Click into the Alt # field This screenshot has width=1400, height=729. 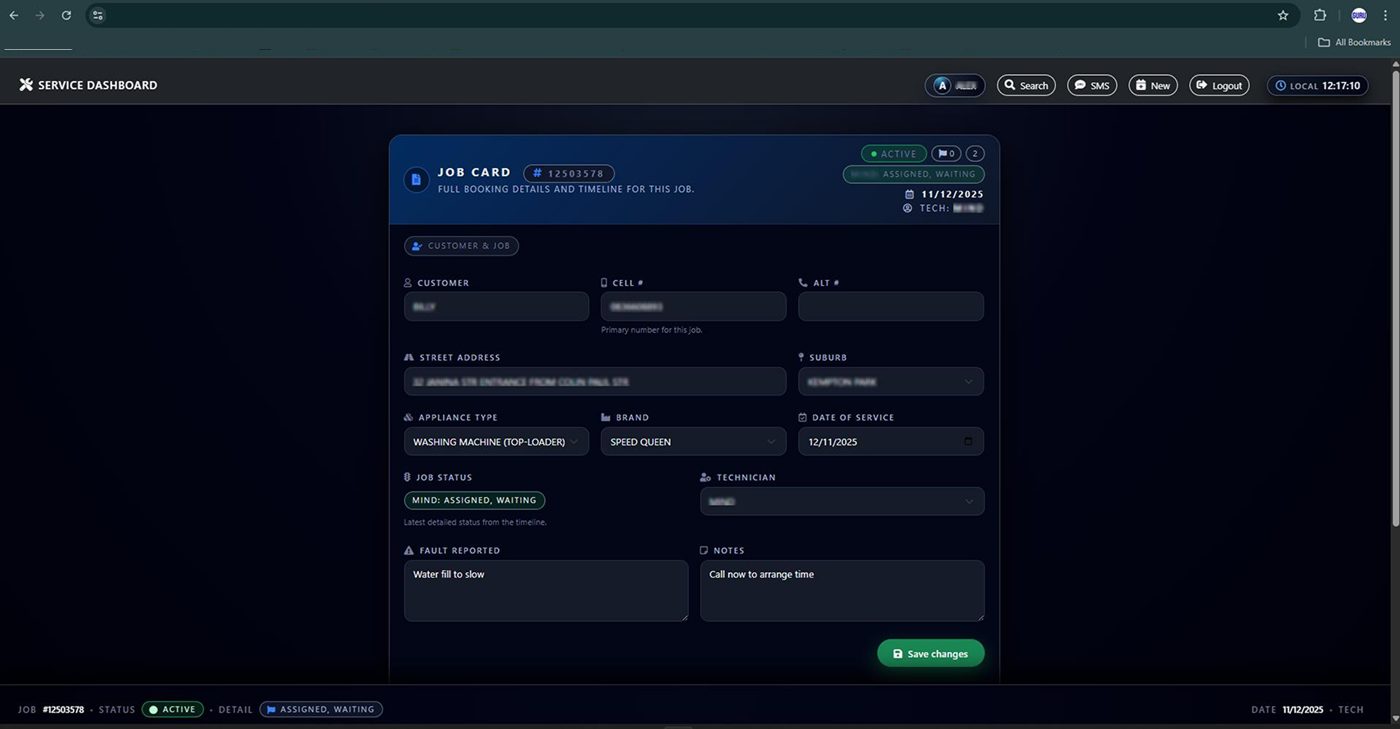pos(890,307)
